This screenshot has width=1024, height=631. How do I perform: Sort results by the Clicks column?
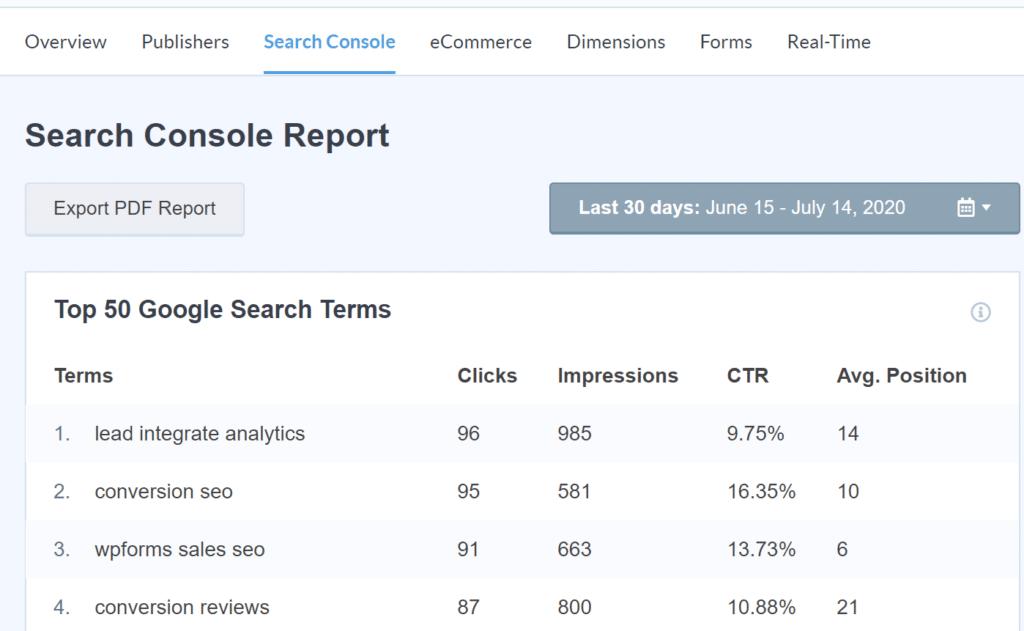point(487,375)
